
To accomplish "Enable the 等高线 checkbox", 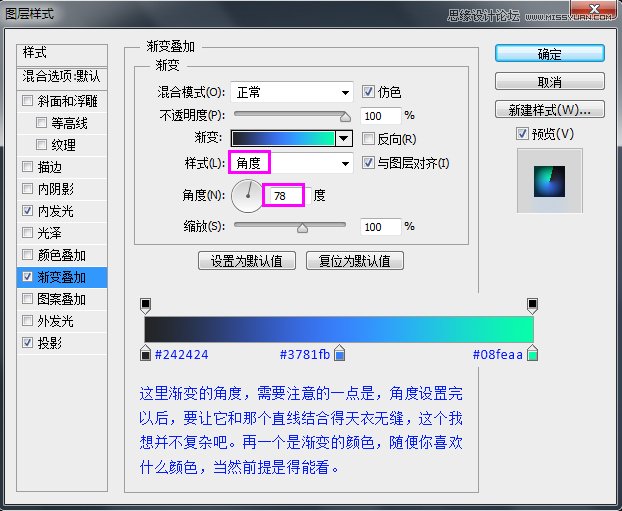I will click(x=41, y=123).
